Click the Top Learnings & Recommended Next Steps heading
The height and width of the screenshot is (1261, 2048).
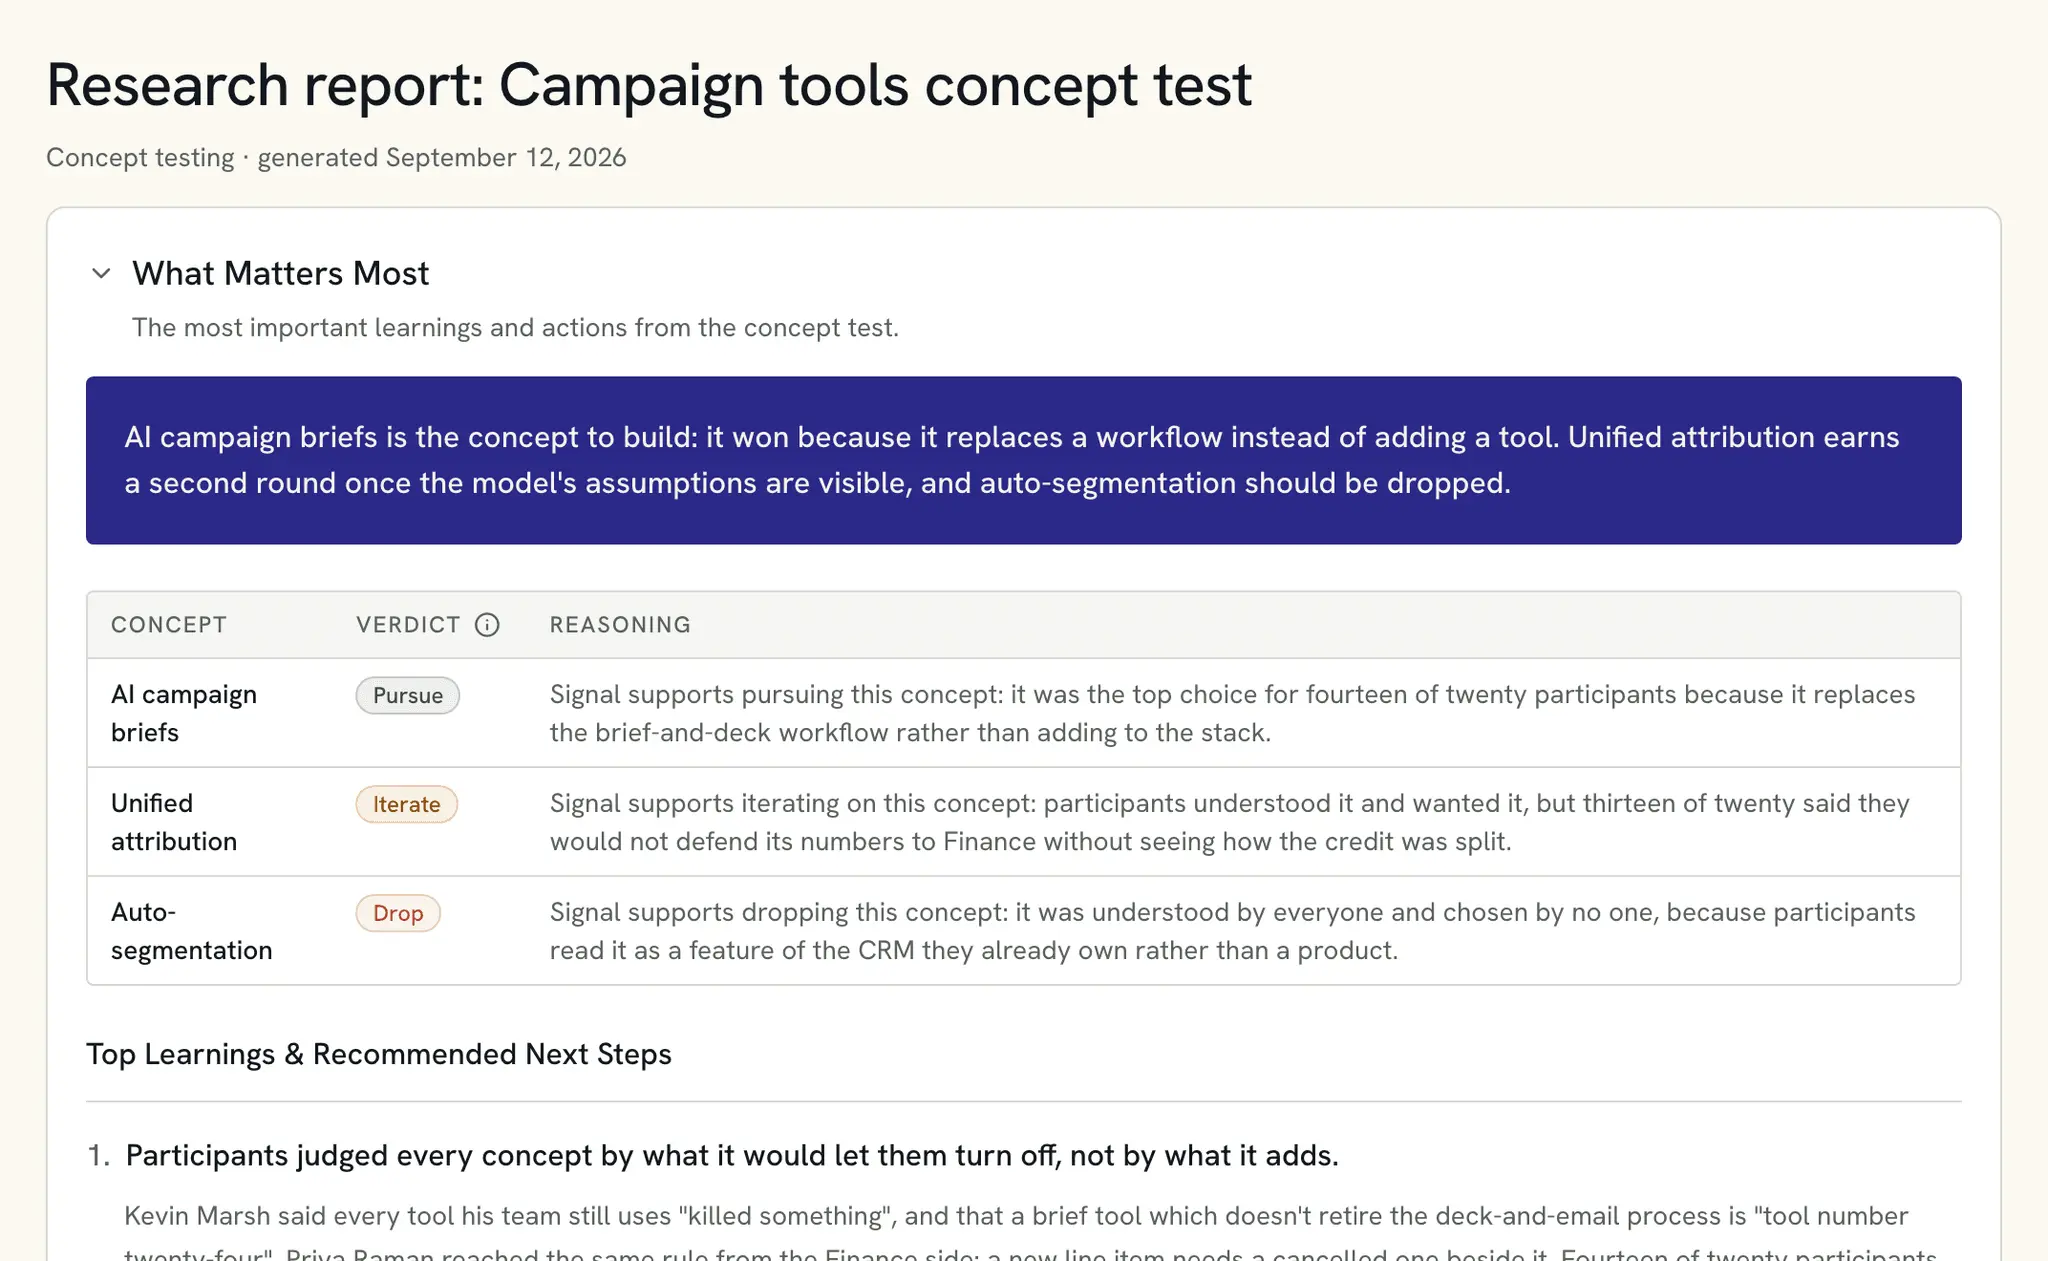coord(379,1054)
